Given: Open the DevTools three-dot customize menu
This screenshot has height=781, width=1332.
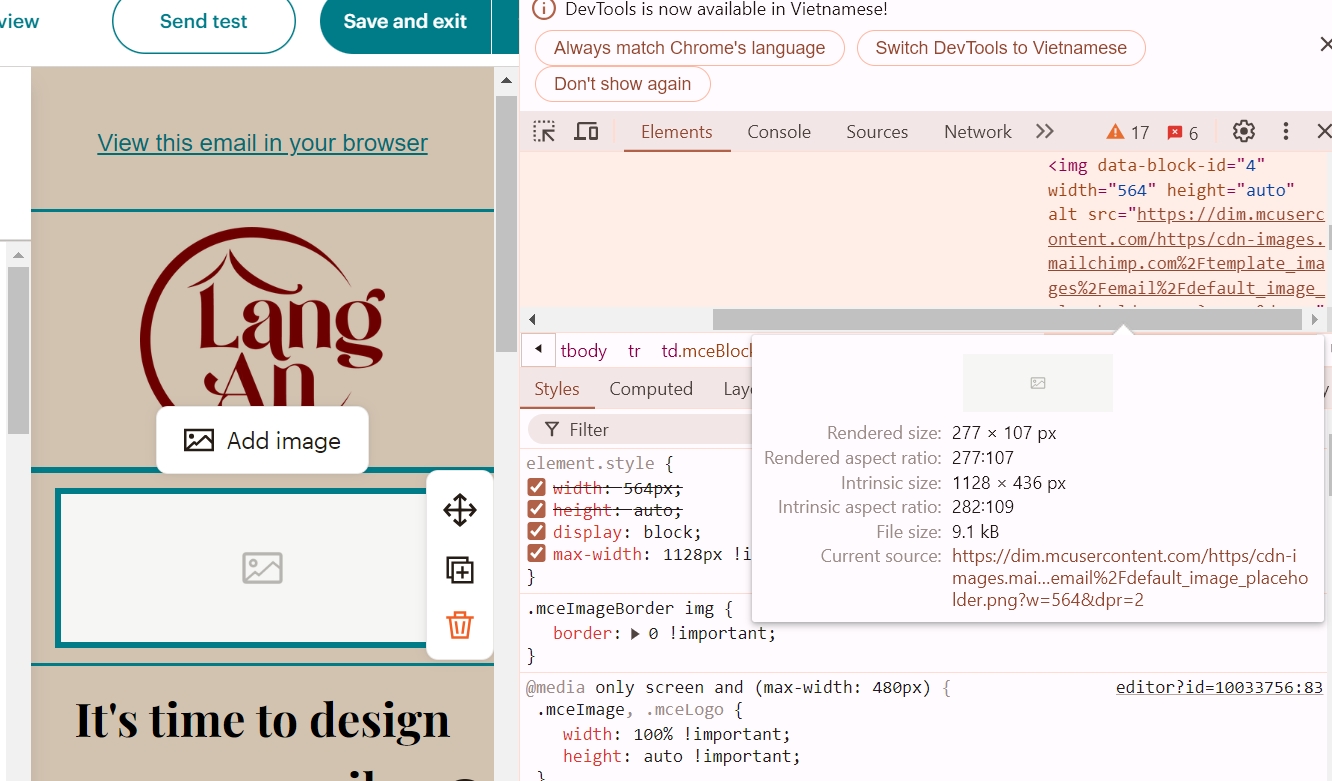Looking at the screenshot, I should [1286, 132].
